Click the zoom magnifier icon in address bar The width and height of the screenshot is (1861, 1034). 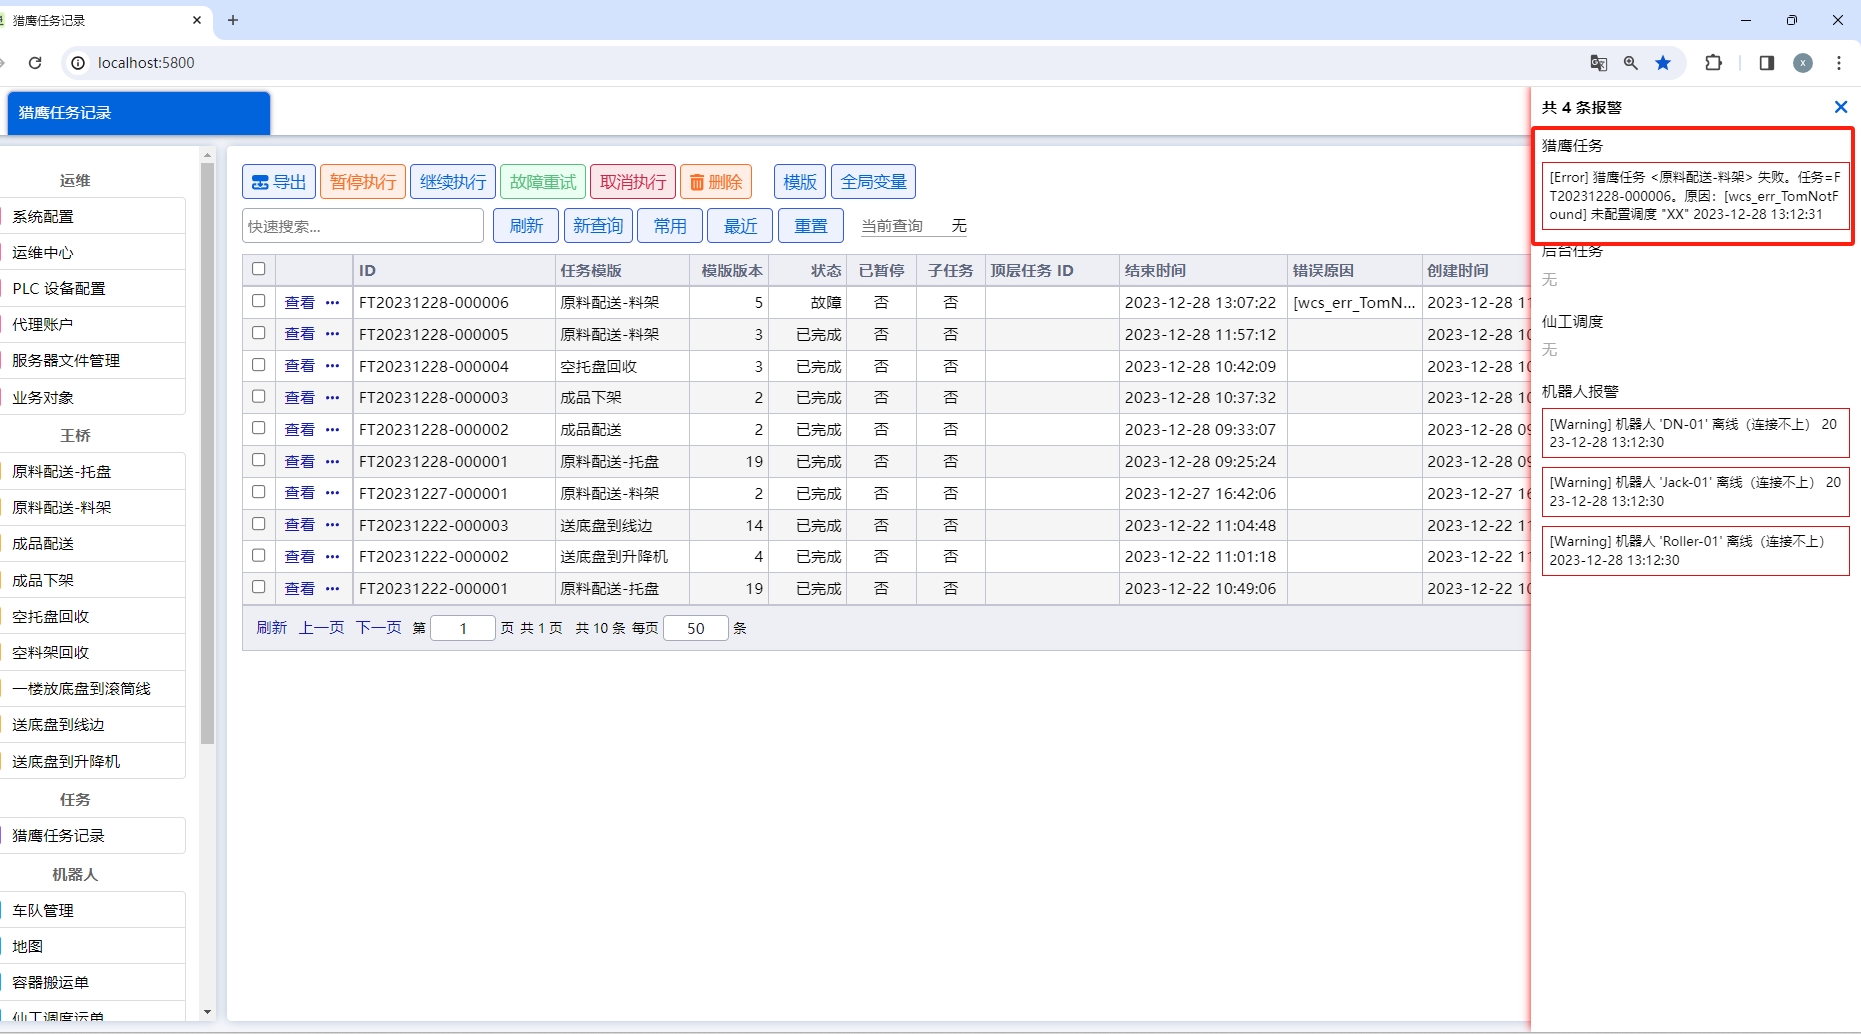[x=1631, y=63]
